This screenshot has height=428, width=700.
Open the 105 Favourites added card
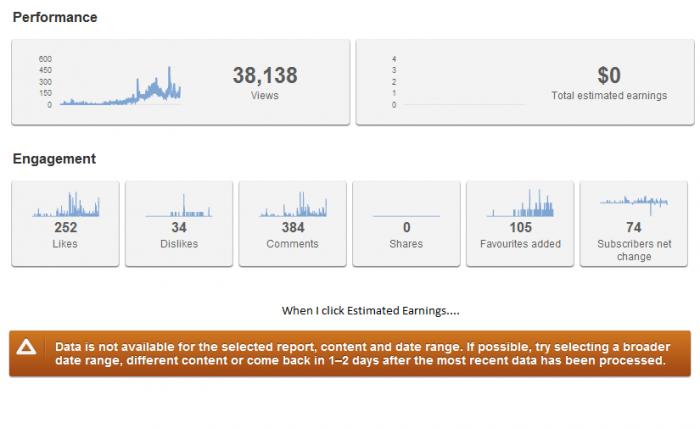[520, 224]
